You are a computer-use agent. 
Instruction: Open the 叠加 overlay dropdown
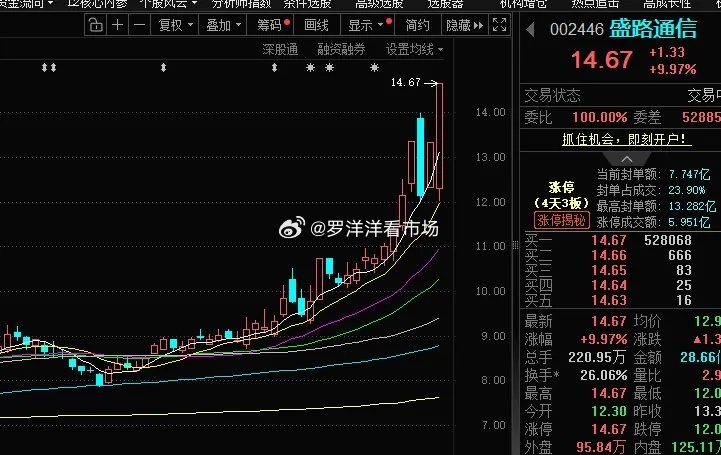[223, 25]
